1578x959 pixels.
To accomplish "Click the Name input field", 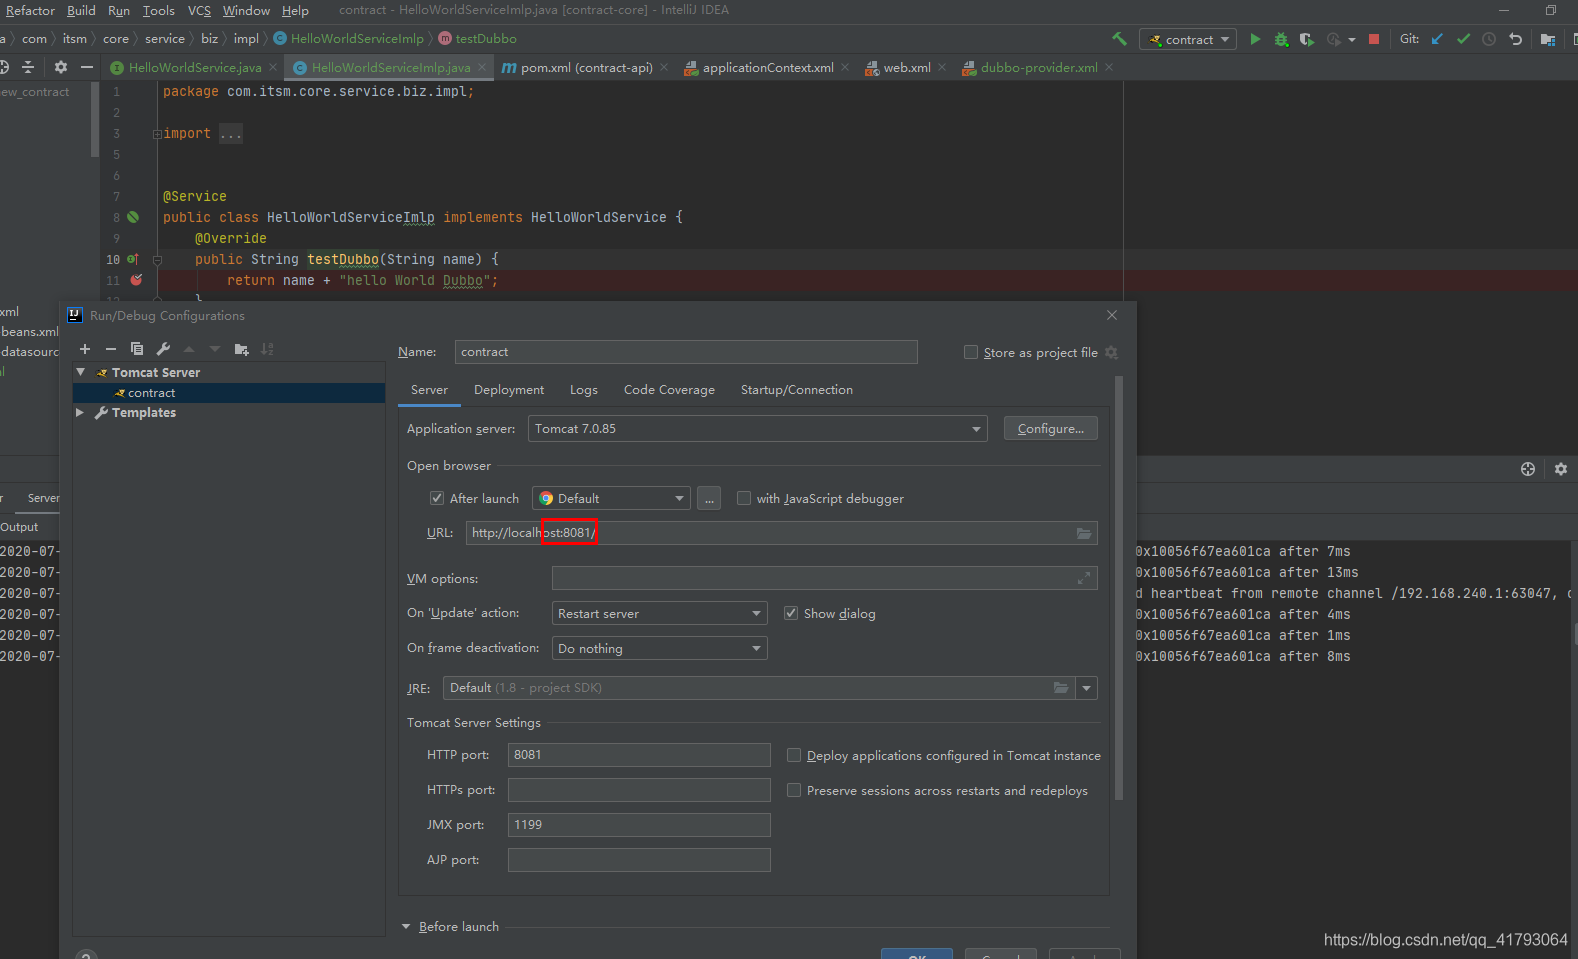I will pos(686,352).
